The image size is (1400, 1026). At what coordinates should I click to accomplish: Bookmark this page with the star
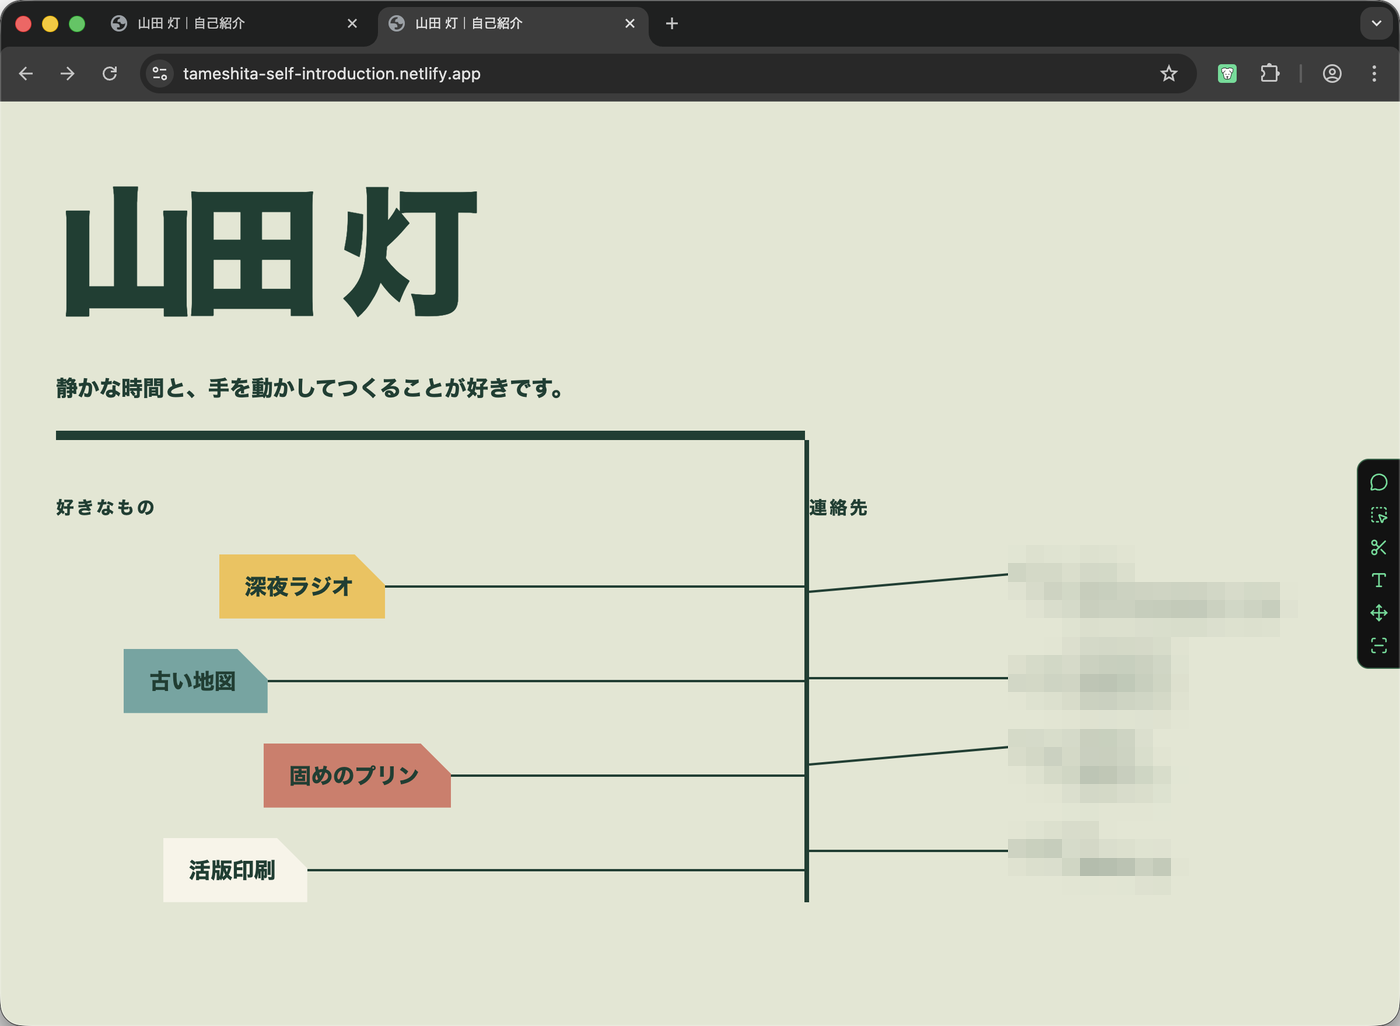tap(1168, 73)
